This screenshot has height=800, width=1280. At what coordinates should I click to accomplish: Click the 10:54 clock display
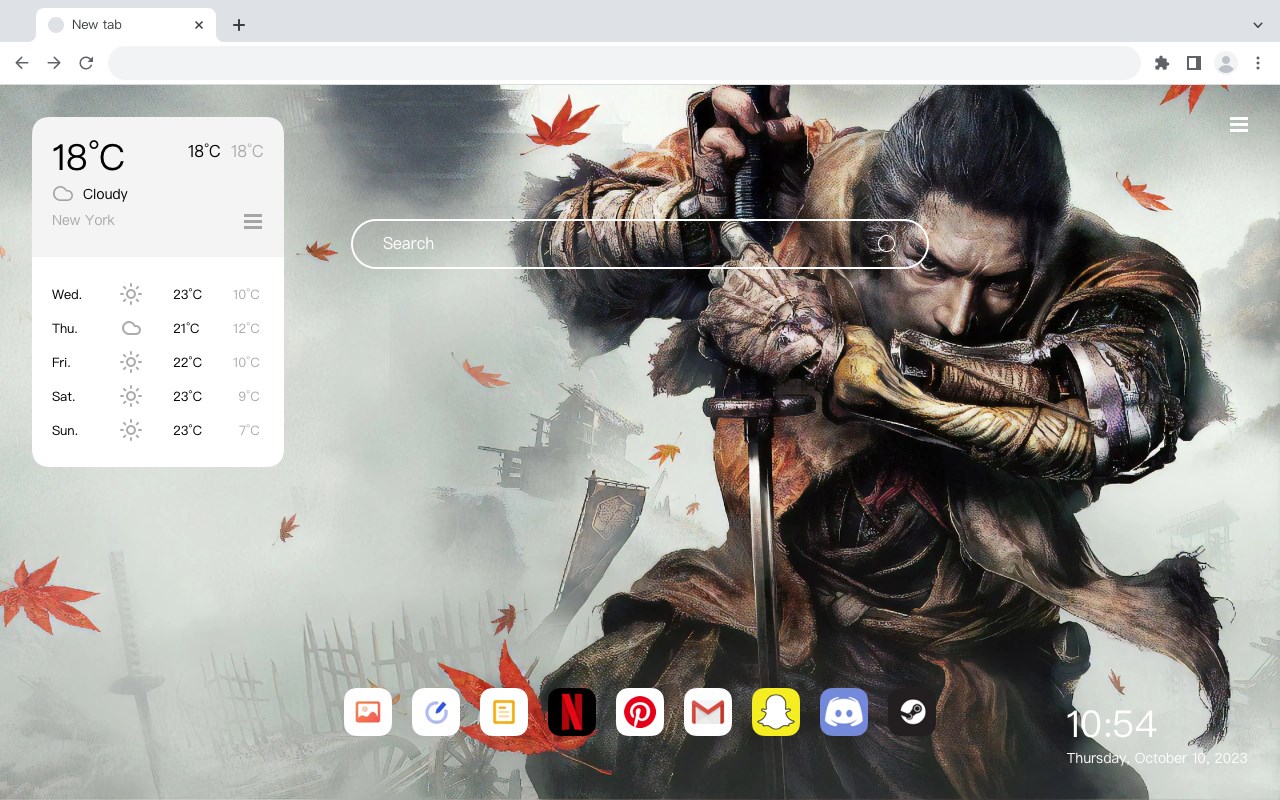[x=1111, y=724]
